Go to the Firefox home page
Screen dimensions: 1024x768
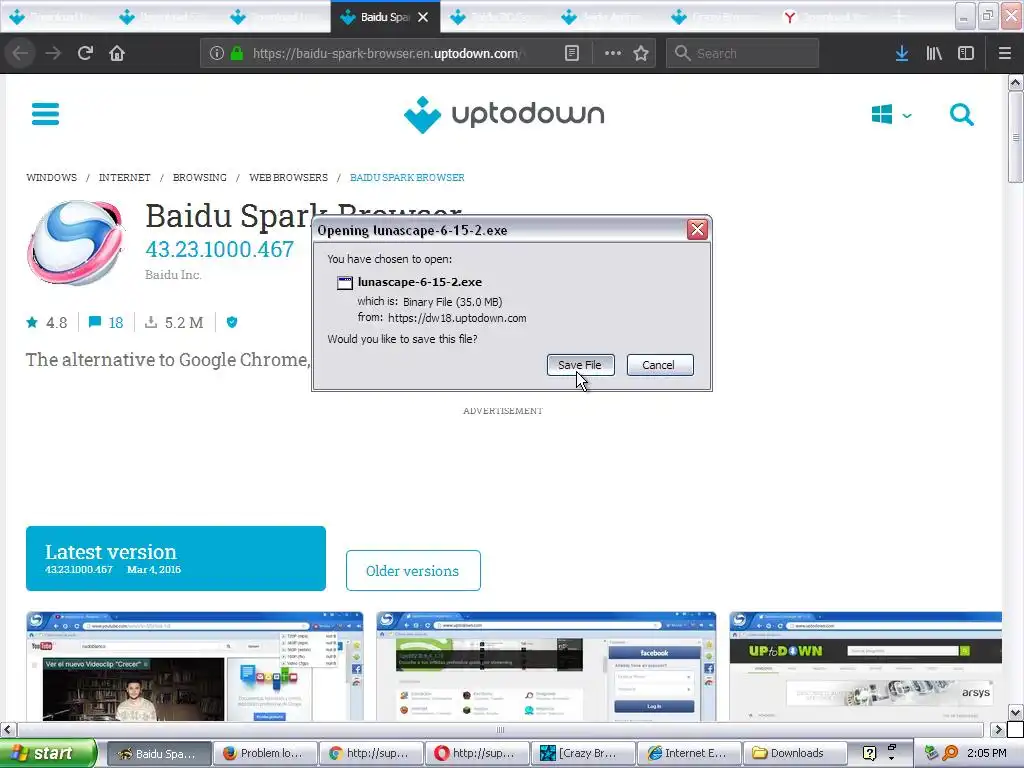(117, 53)
